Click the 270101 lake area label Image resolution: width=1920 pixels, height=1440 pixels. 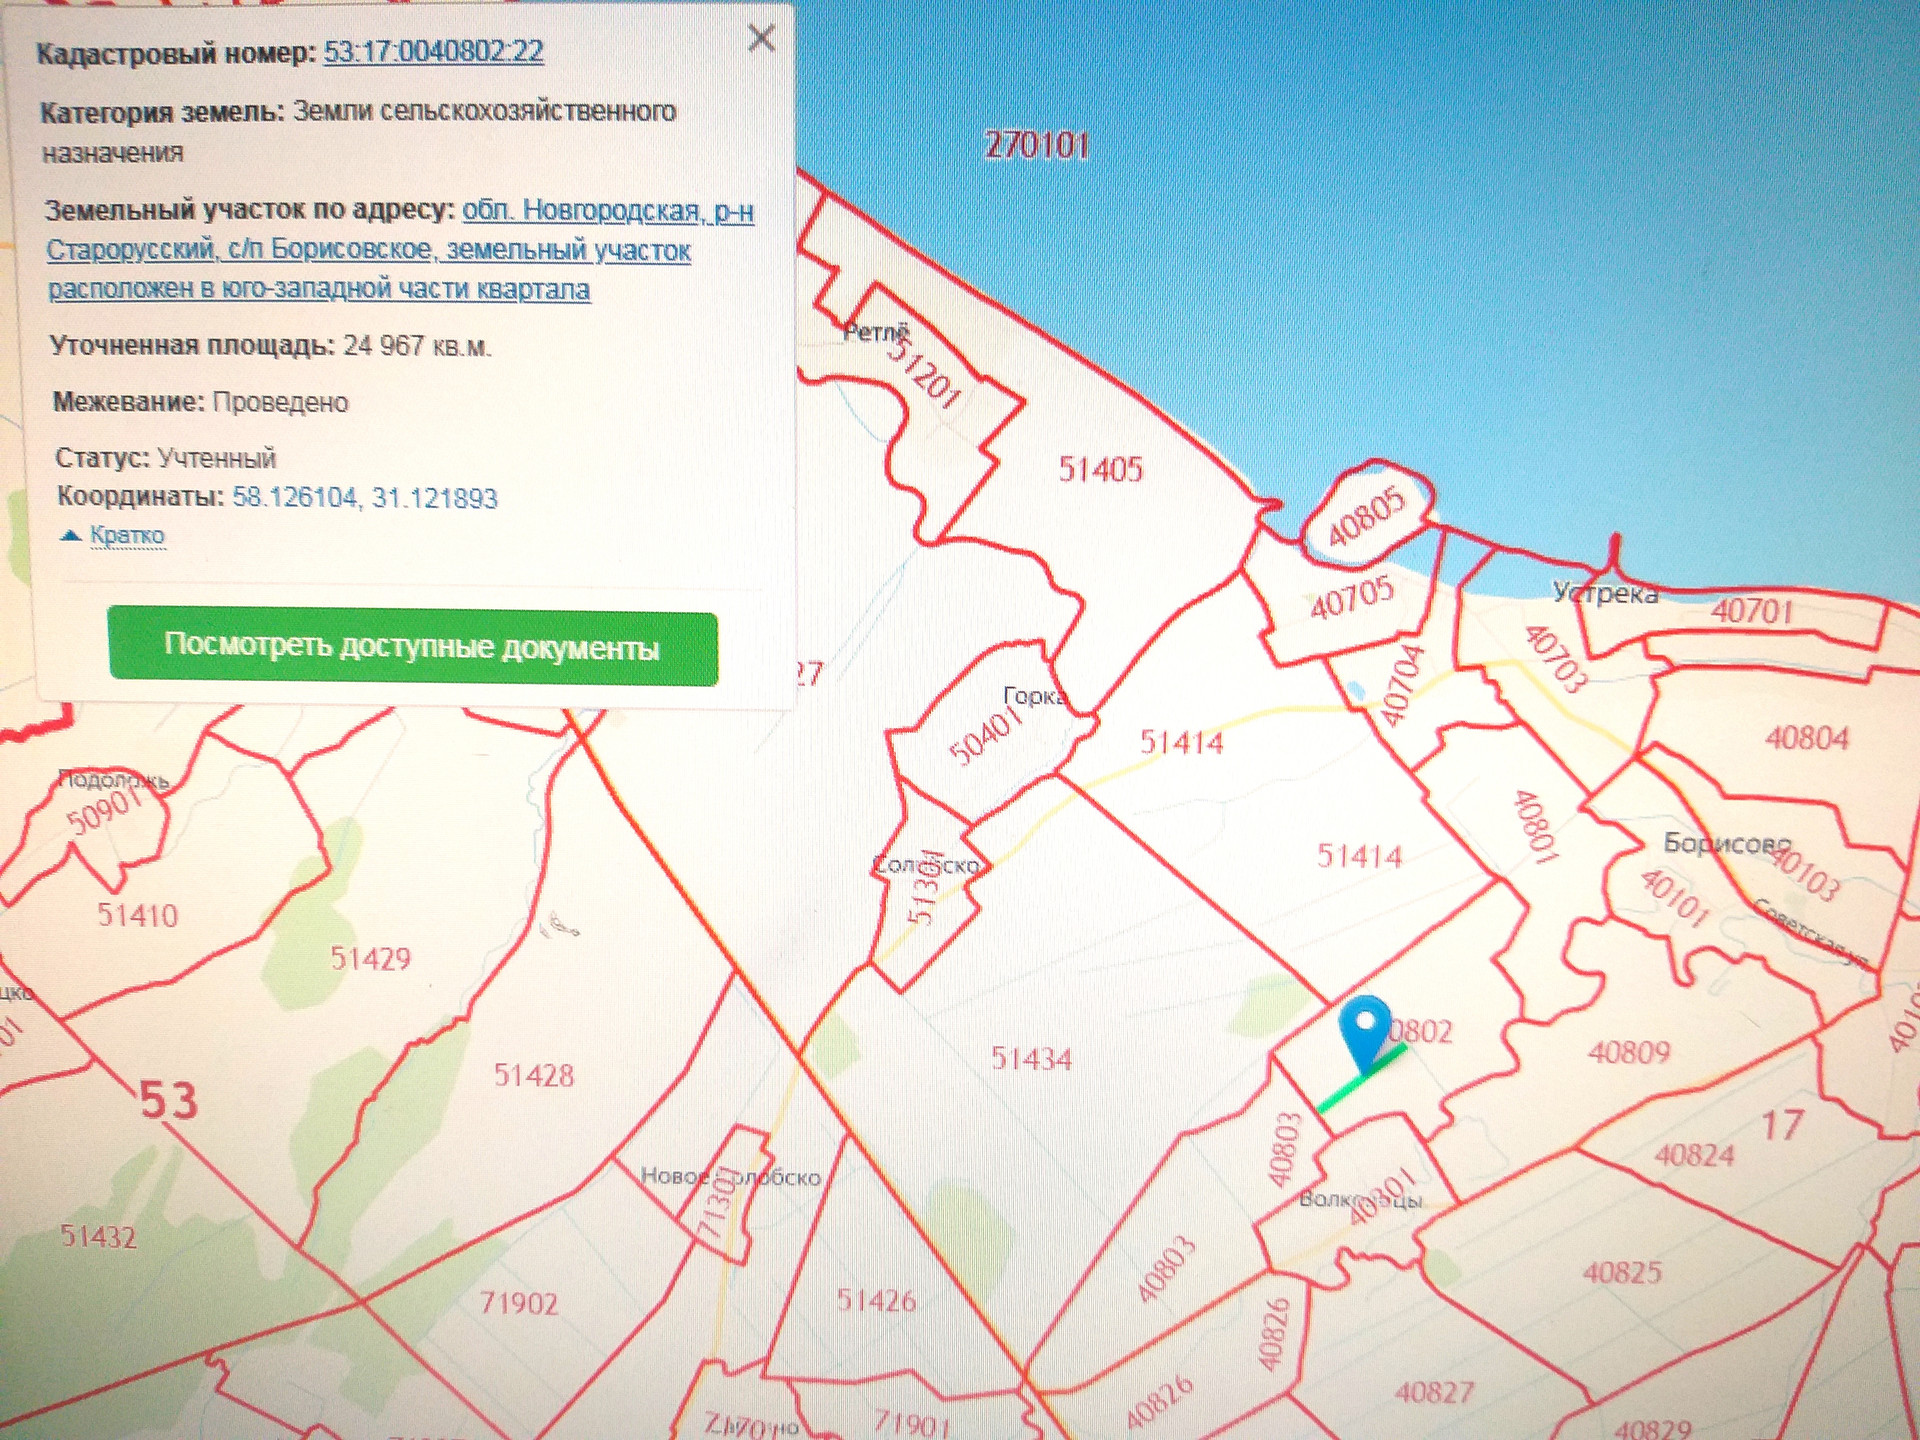pyautogui.click(x=1036, y=146)
